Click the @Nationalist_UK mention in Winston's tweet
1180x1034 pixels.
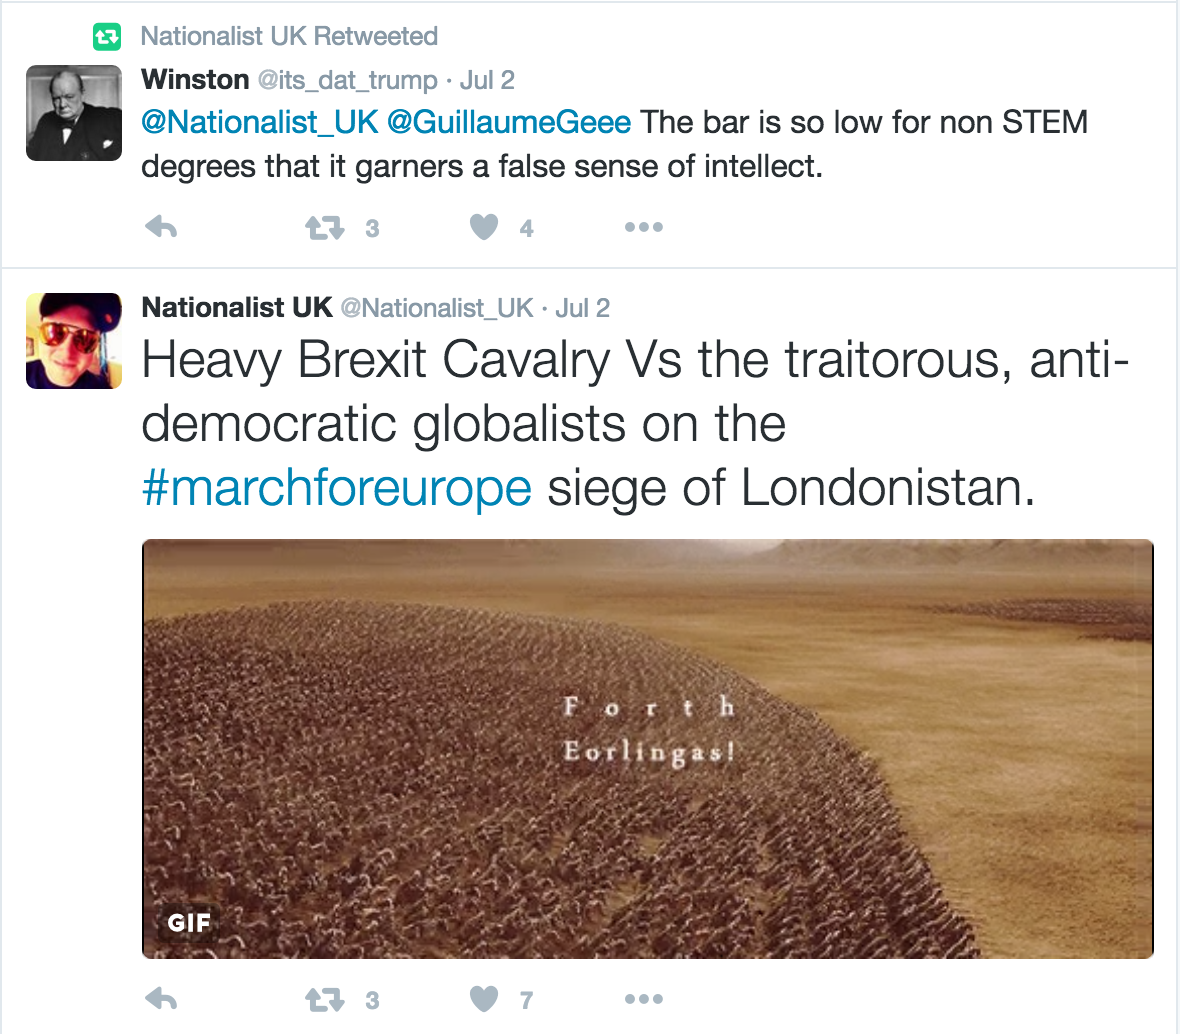[260, 123]
